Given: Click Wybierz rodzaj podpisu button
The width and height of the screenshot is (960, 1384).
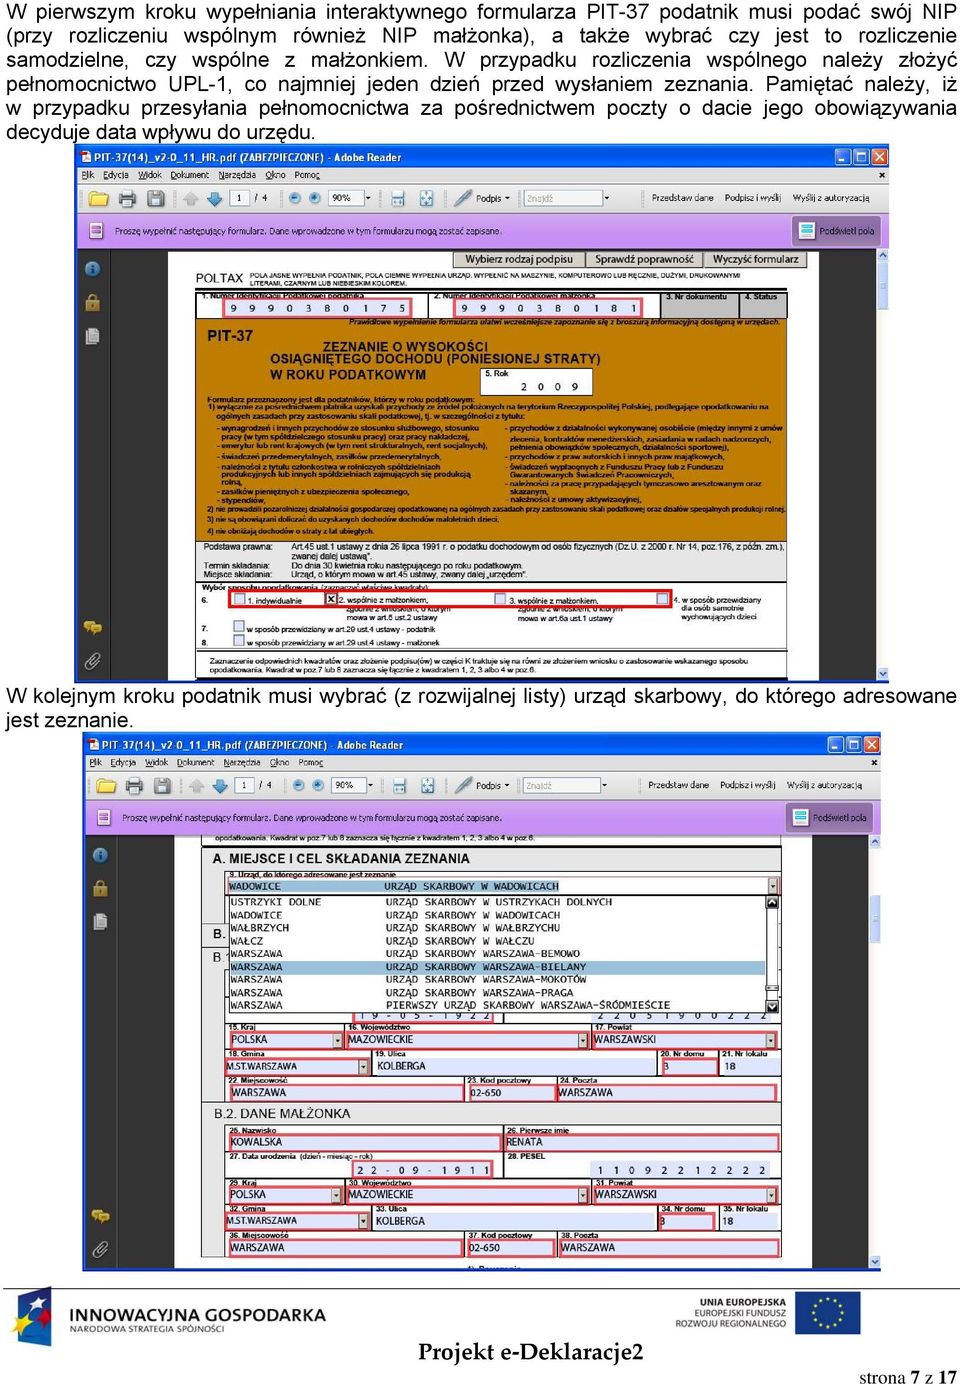Looking at the screenshot, I should pyautogui.click(x=519, y=259).
